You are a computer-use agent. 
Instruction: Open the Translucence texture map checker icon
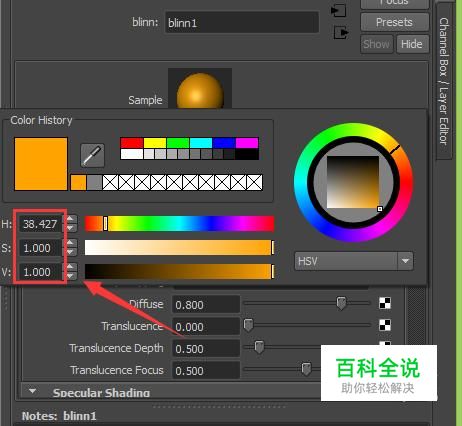click(385, 325)
